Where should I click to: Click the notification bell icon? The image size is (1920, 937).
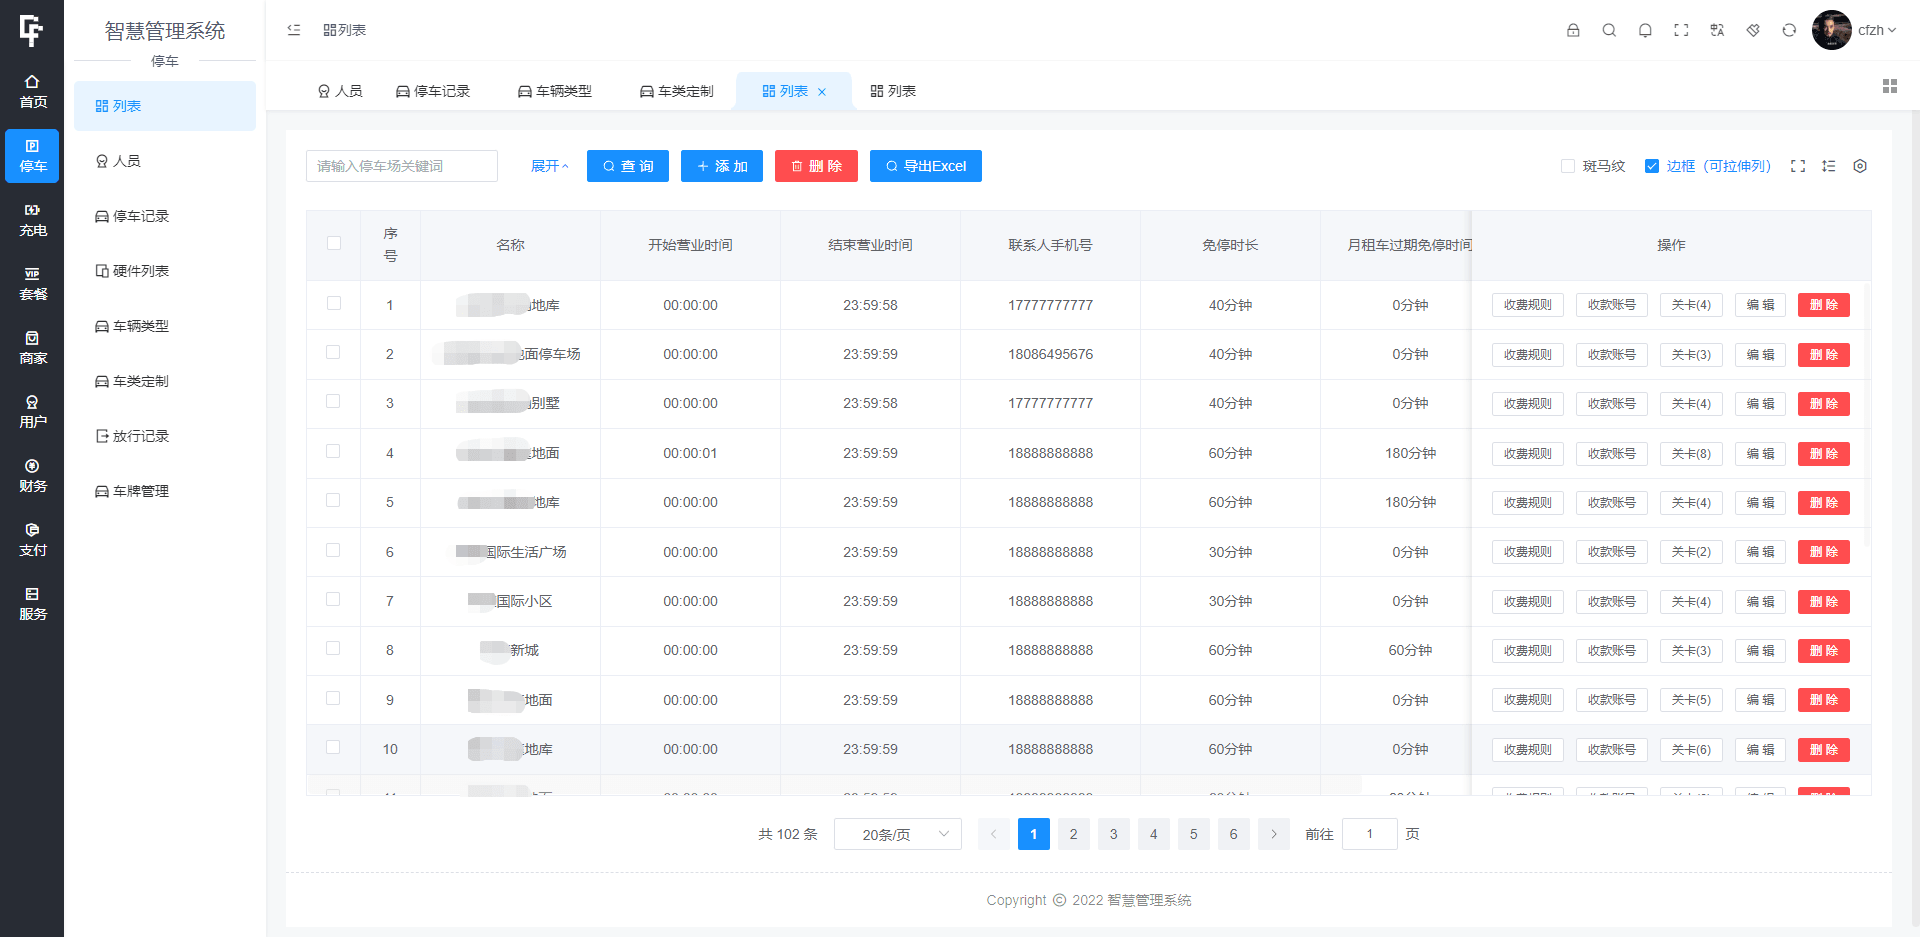[x=1645, y=30]
